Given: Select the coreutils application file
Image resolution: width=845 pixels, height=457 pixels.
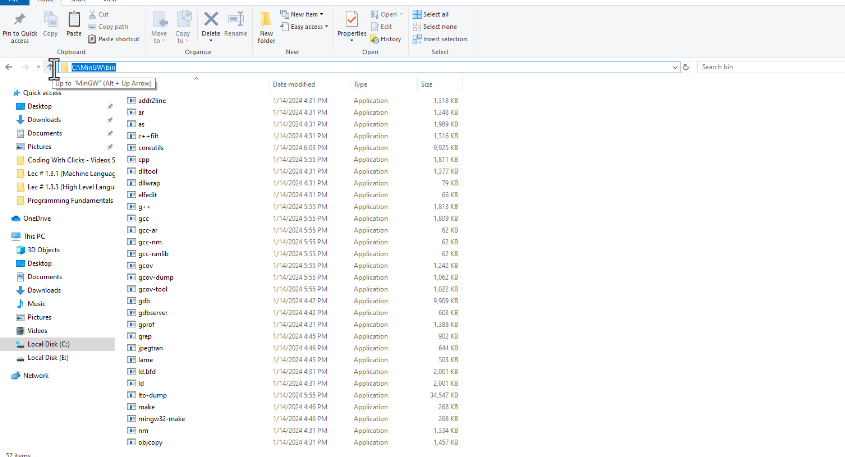Looking at the screenshot, I should point(151,148).
